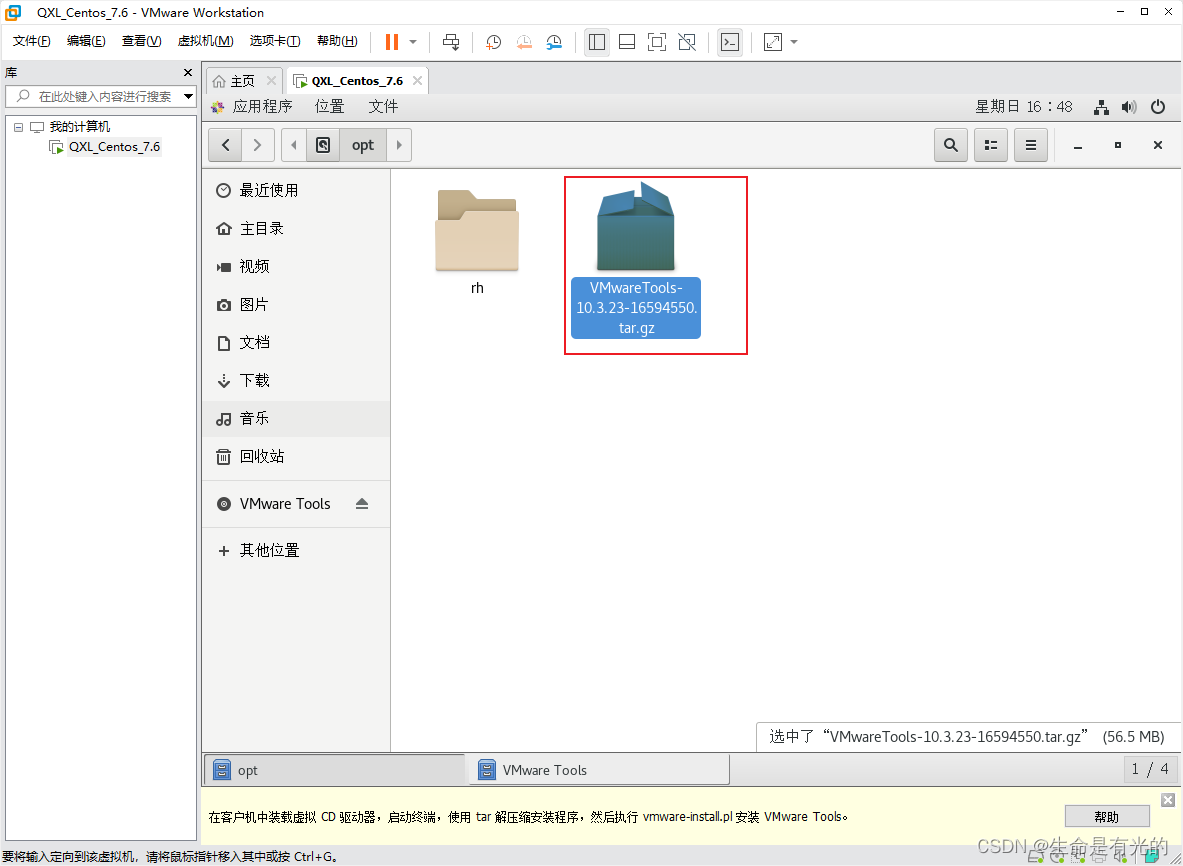The width and height of the screenshot is (1183, 866).
Task: Open the 位置 menu in the top bar
Action: click(330, 106)
